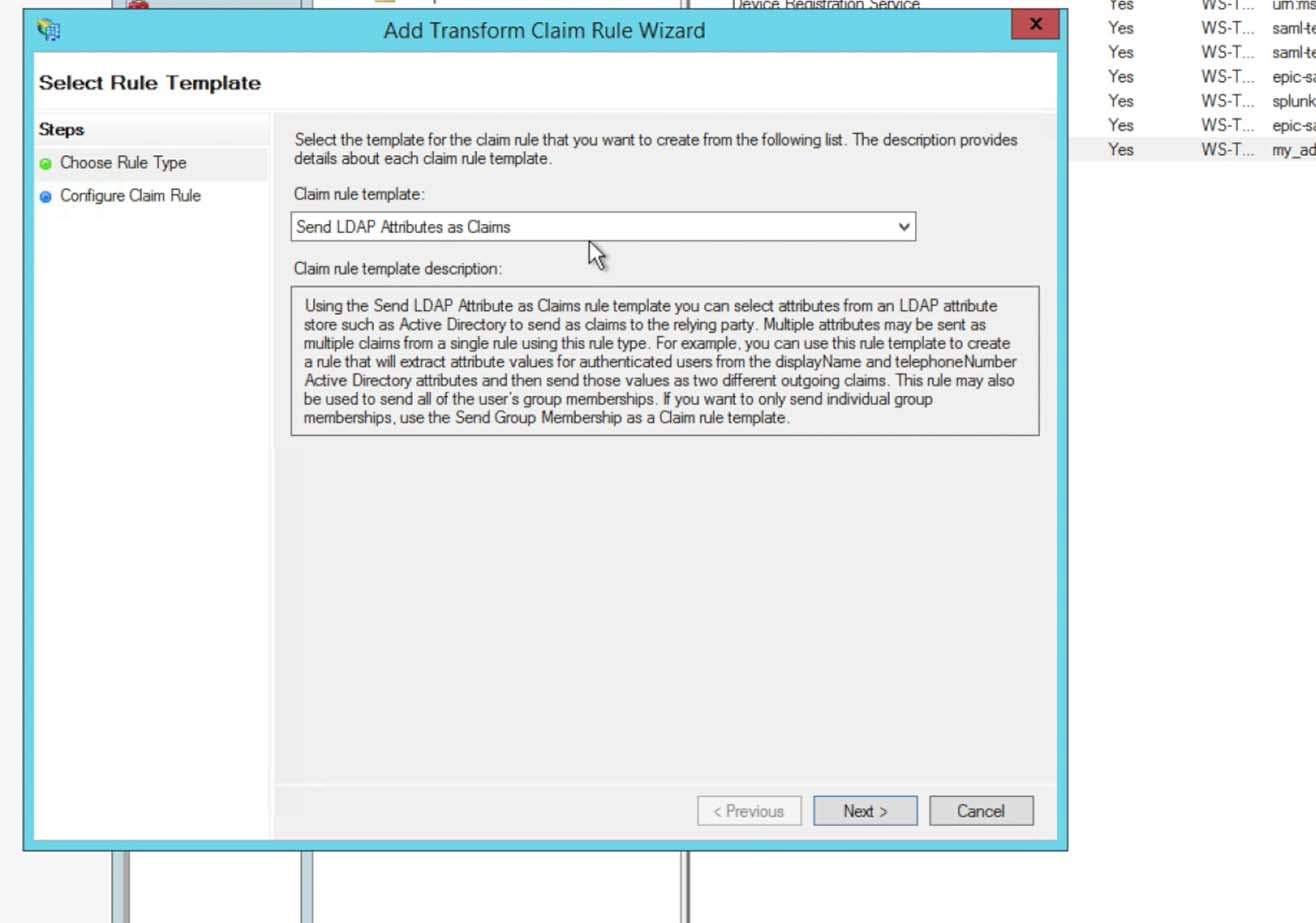This screenshot has height=923, width=1316.
Task: Click the blue dot beside Configure Claim Rule
Action: (x=45, y=197)
